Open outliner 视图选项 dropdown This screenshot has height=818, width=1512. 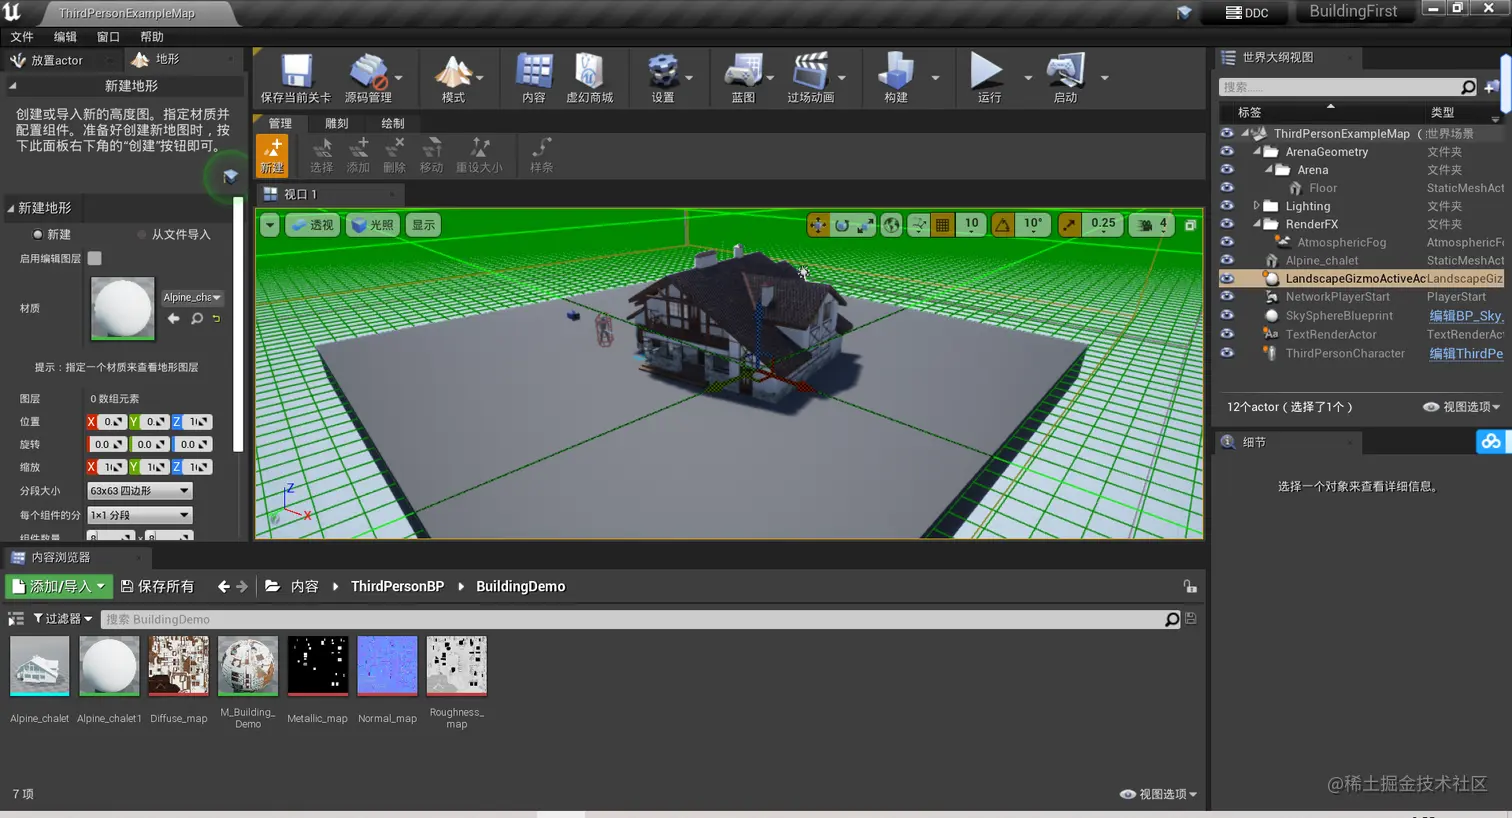pos(1461,407)
